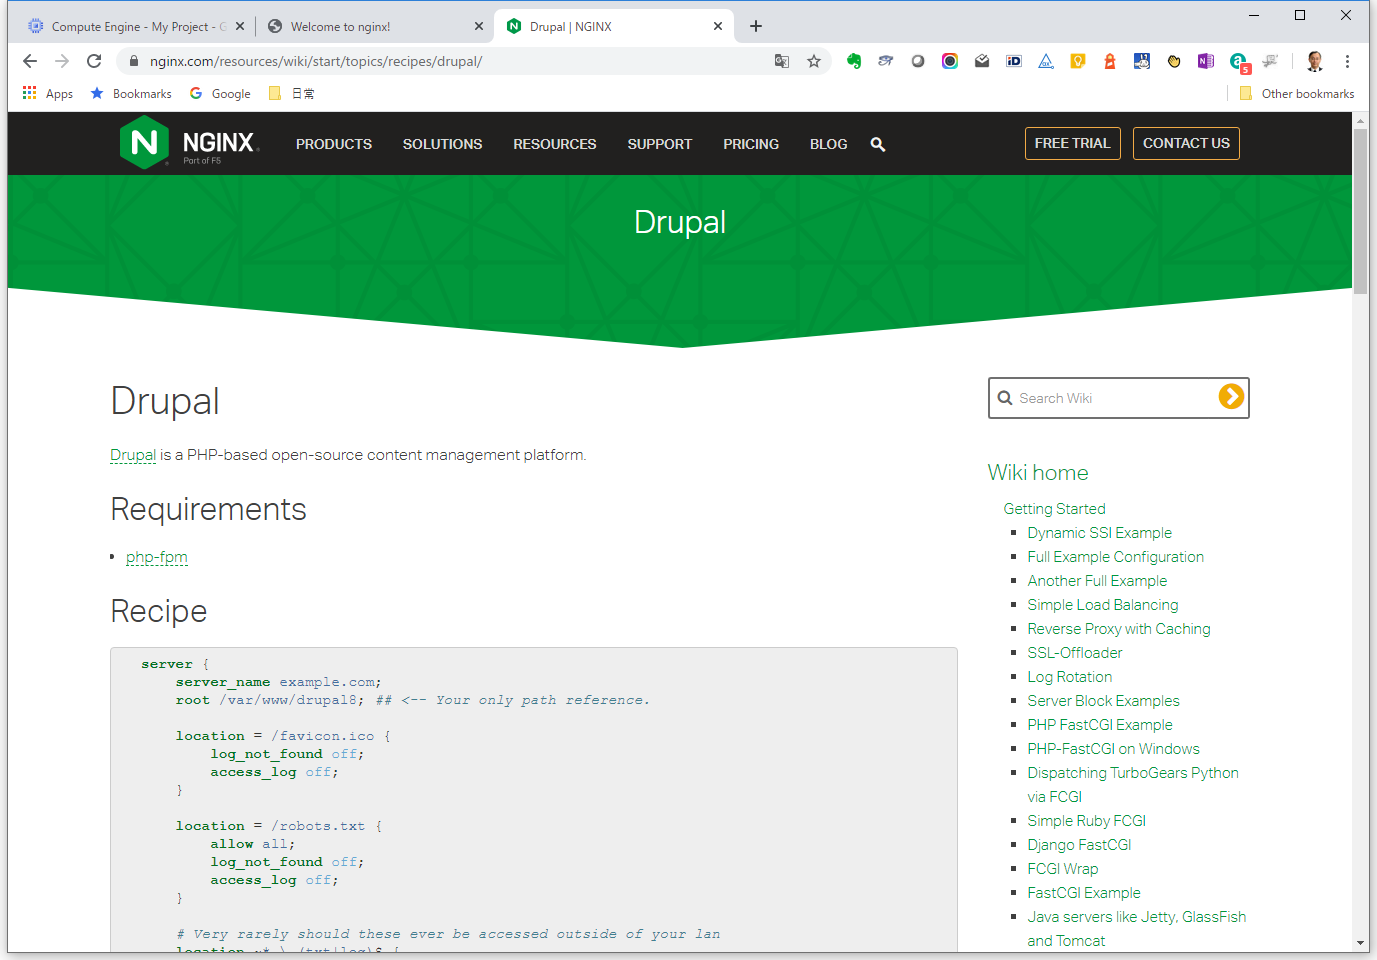Open Simple Load Balancing link
Screen dimensions: 1377x960
(x=1102, y=605)
